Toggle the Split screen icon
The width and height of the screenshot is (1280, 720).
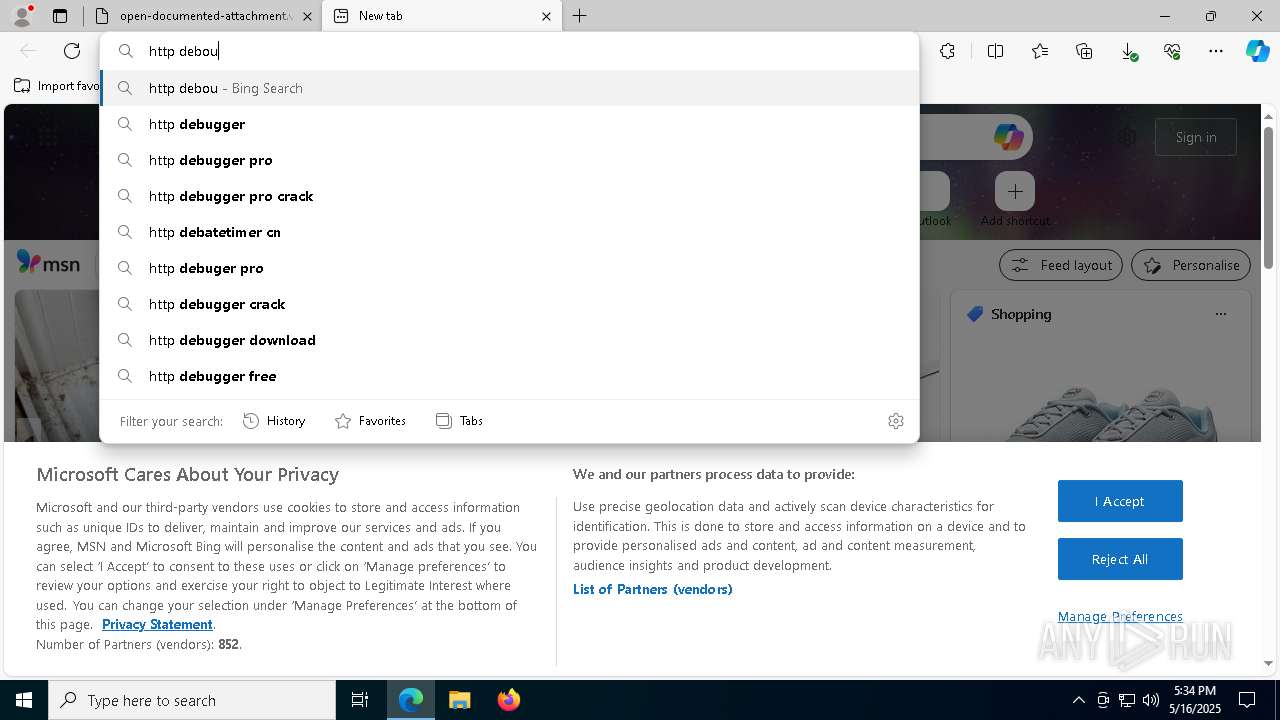tap(995, 51)
